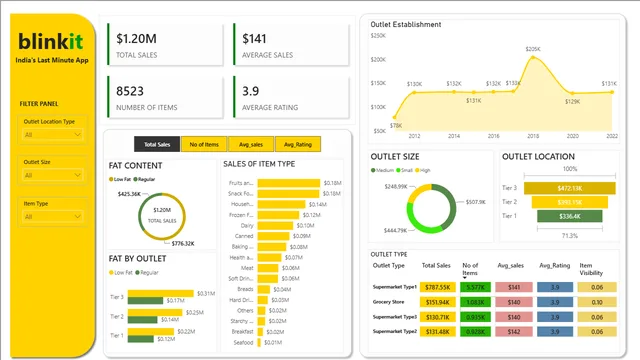The height and width of the screenshot is (360, 640).
Task: Select the Household bar
Action: click(281, 204)
